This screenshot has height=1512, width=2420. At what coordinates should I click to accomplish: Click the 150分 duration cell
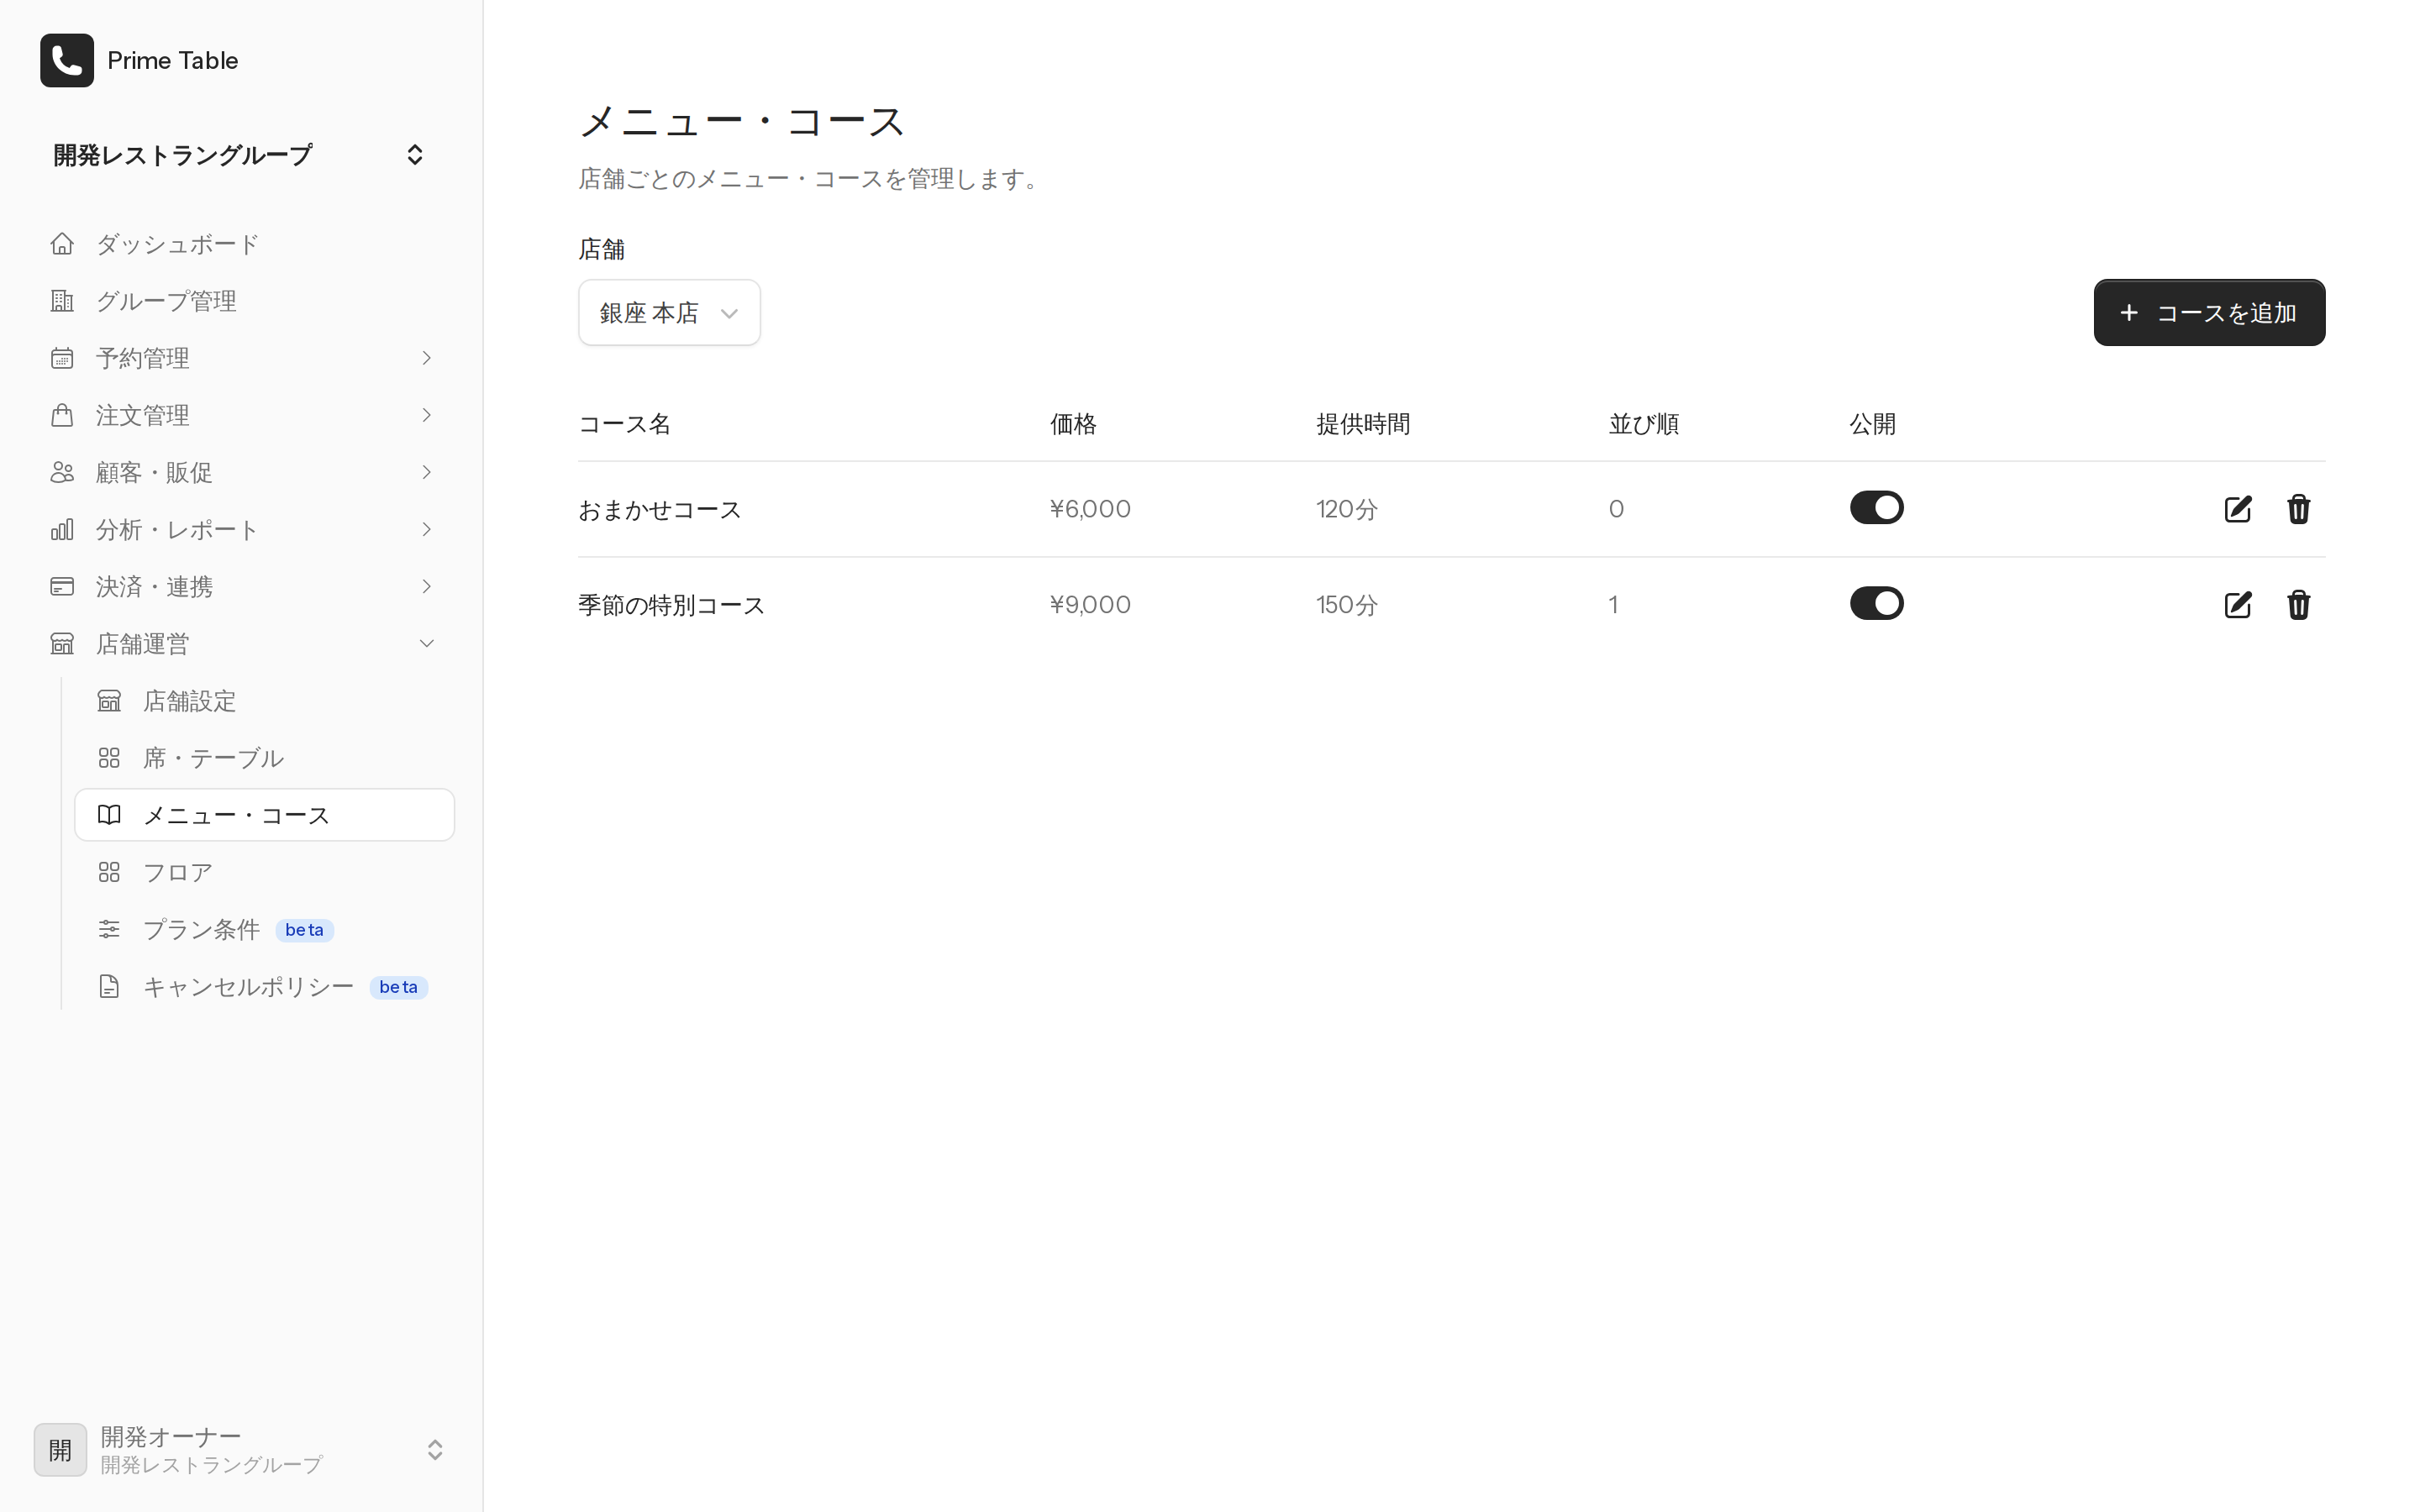pyautogui.click(x=1347, y=605)
